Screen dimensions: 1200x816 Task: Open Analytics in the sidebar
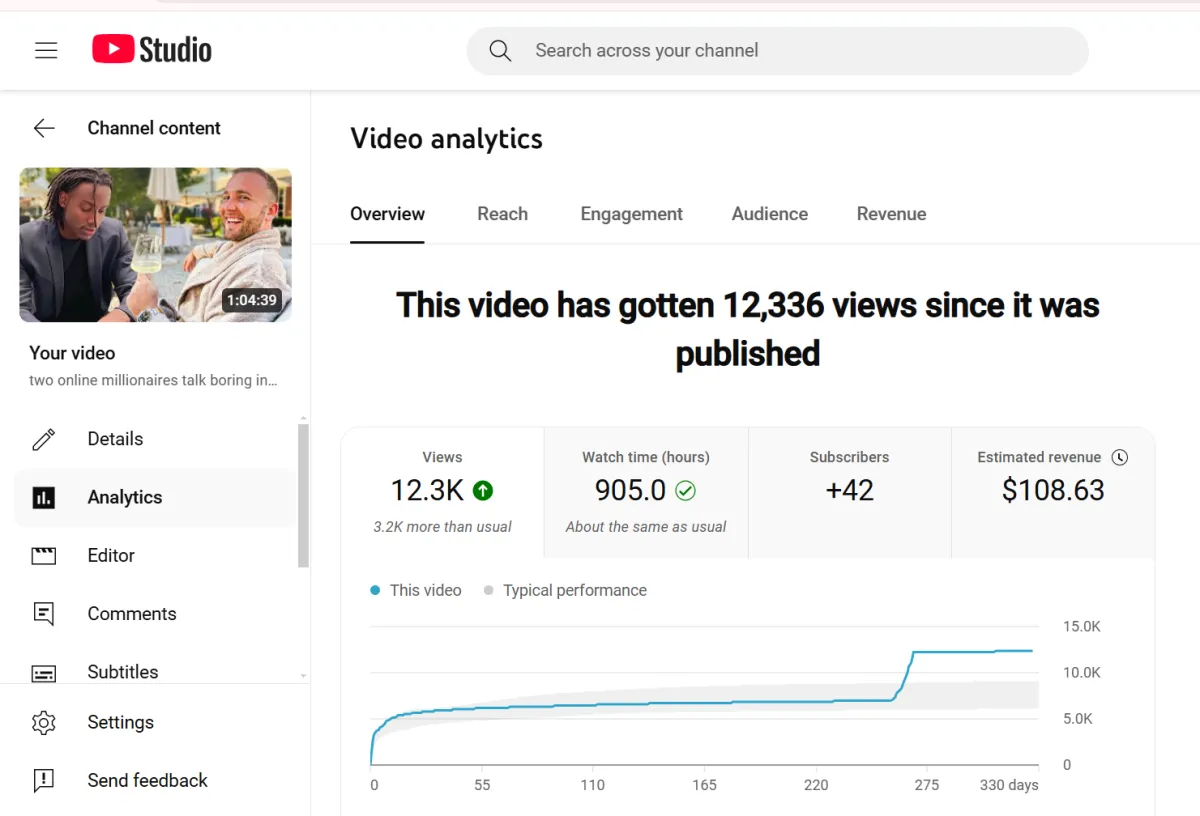[x=155, y=497]
